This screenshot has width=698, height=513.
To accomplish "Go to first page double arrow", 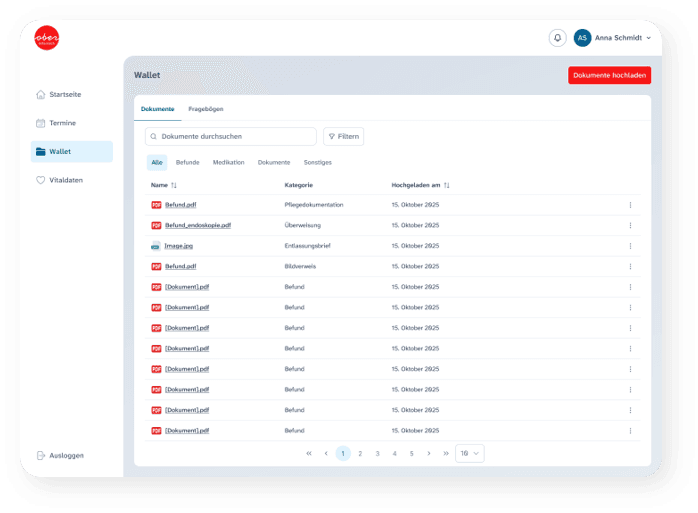I will point(309,453).
